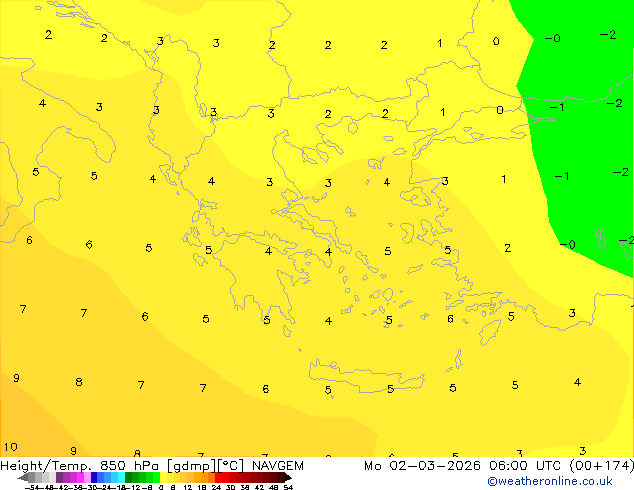
Task: Select the '850' pressure level value
Action: coord(112,466)
